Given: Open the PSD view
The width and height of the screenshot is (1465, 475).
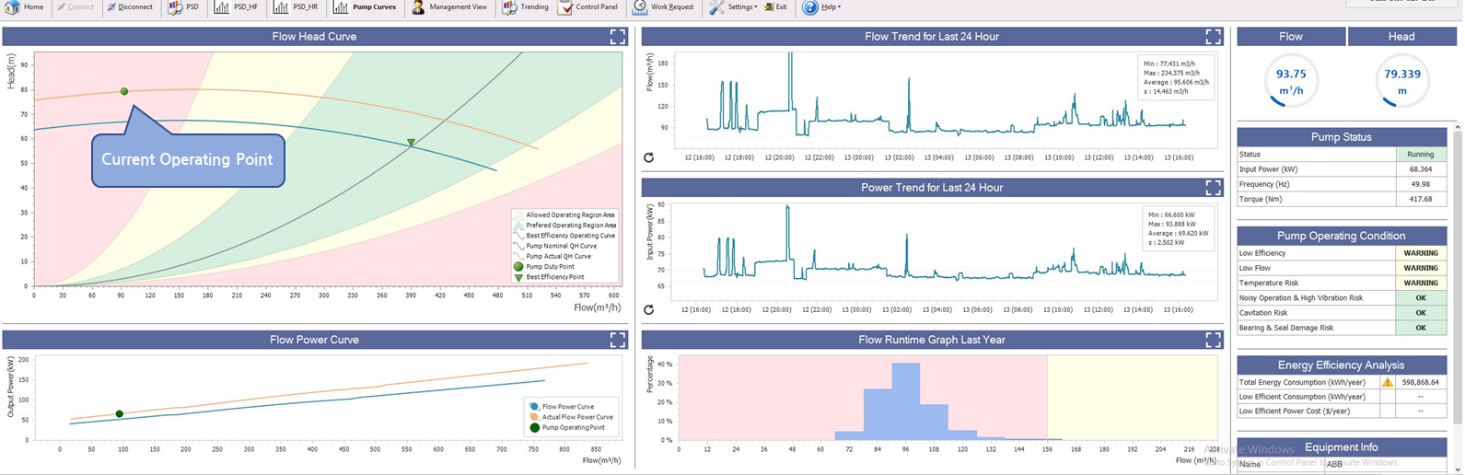Looking at the screenshot, I should tap(184, 7).
